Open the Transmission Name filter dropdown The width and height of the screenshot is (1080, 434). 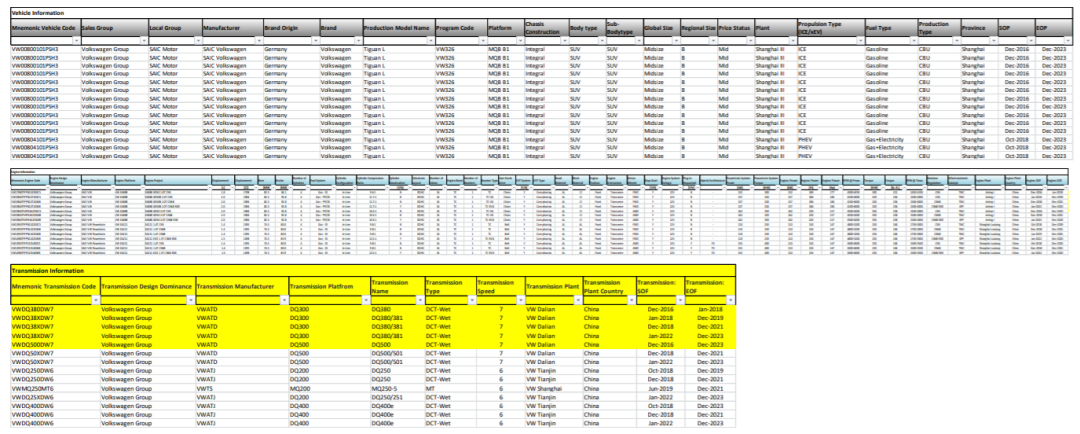click(419, 299)
